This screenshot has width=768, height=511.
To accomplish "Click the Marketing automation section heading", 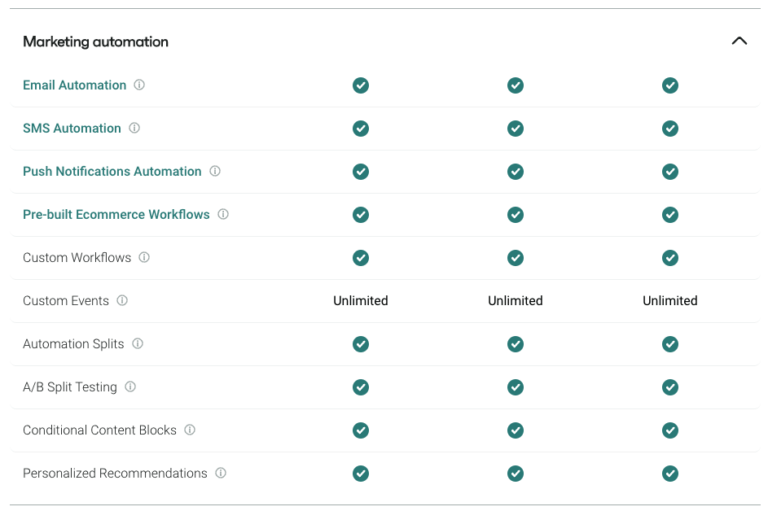I will click(96, 42).
